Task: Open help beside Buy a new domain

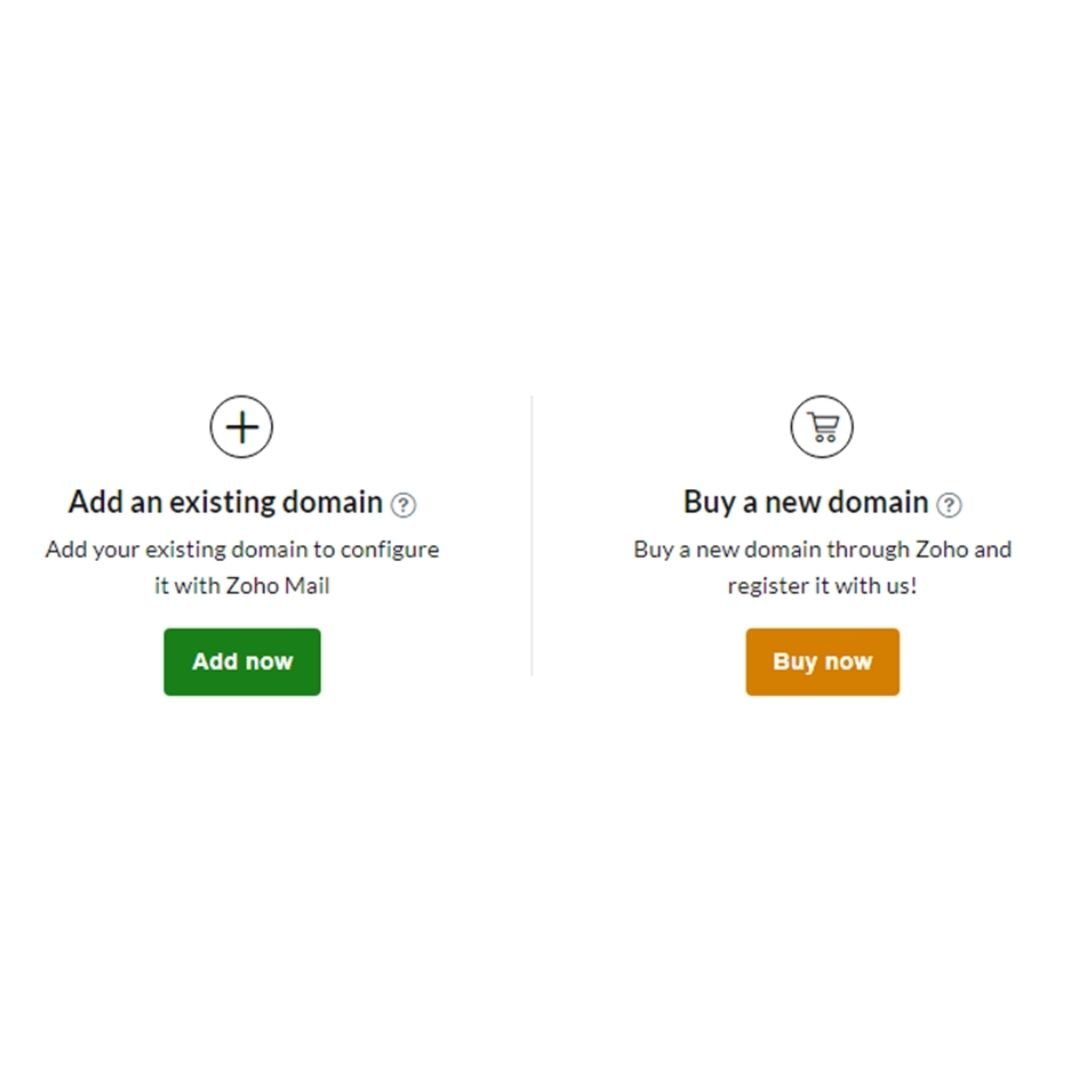Action: click(x=949, y=505)
